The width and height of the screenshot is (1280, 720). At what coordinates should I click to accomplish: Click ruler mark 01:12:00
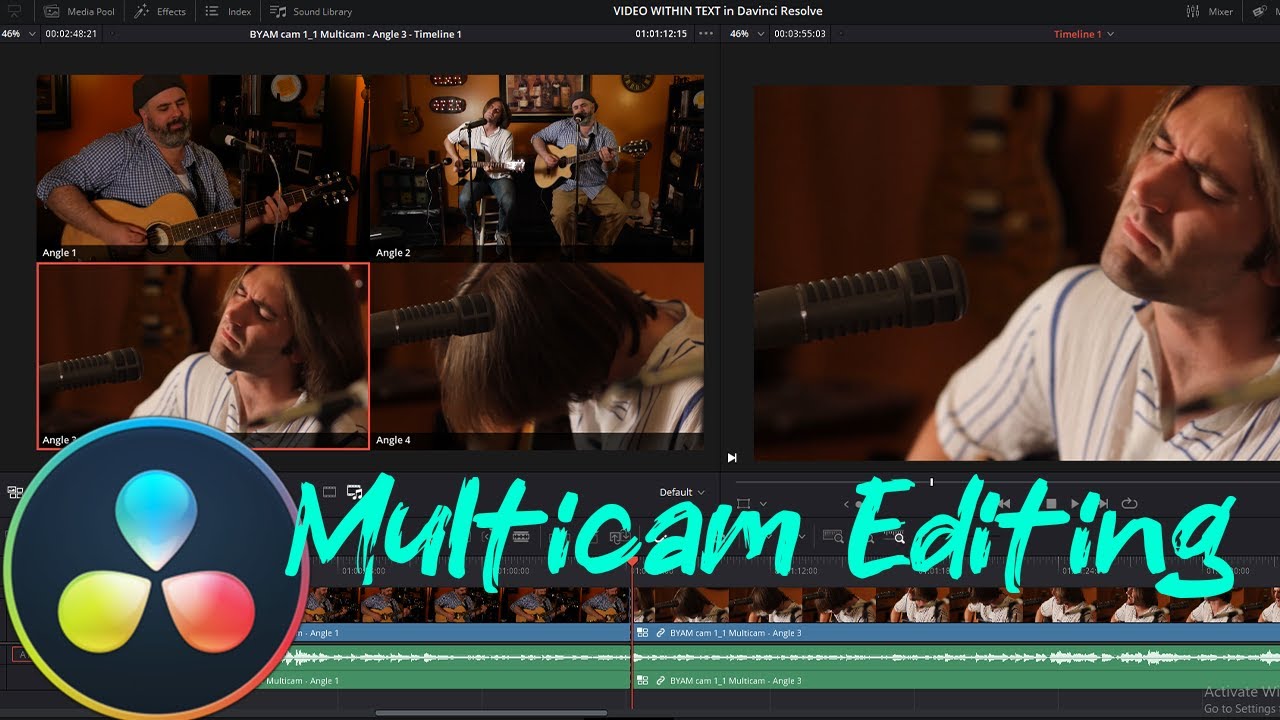tap(796, 571)
